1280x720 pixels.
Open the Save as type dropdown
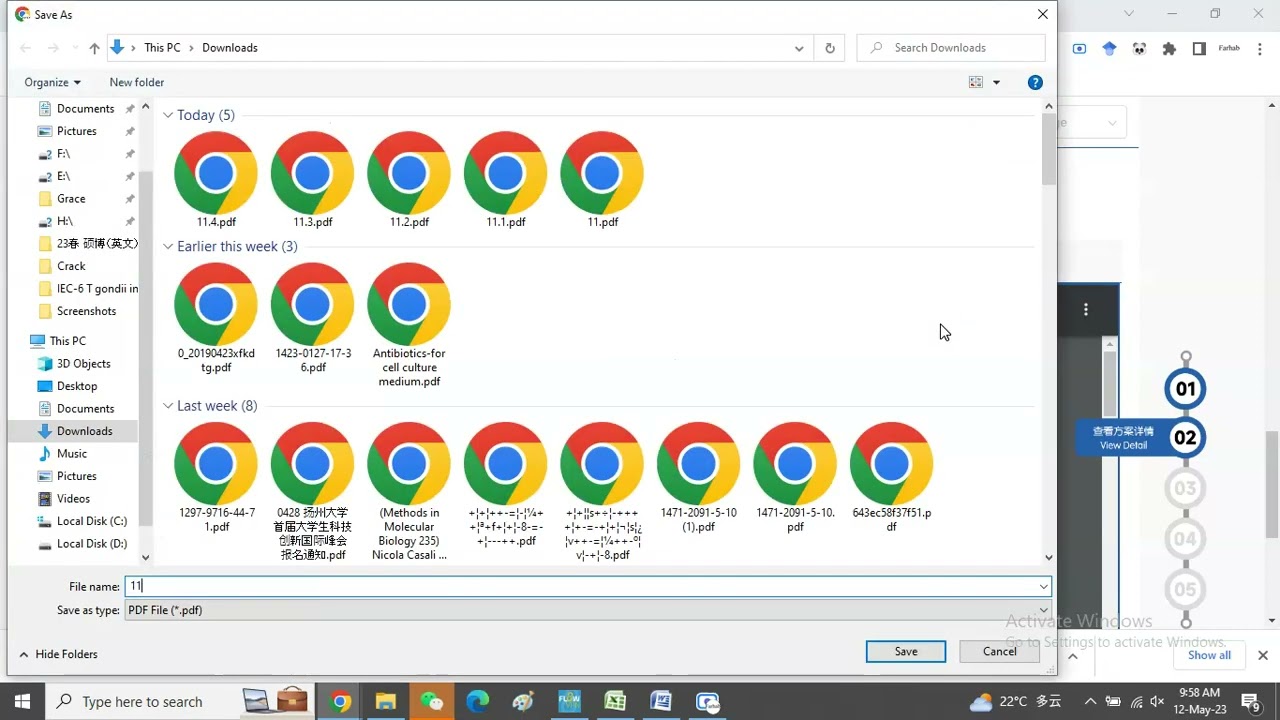(x=588, y=610)
